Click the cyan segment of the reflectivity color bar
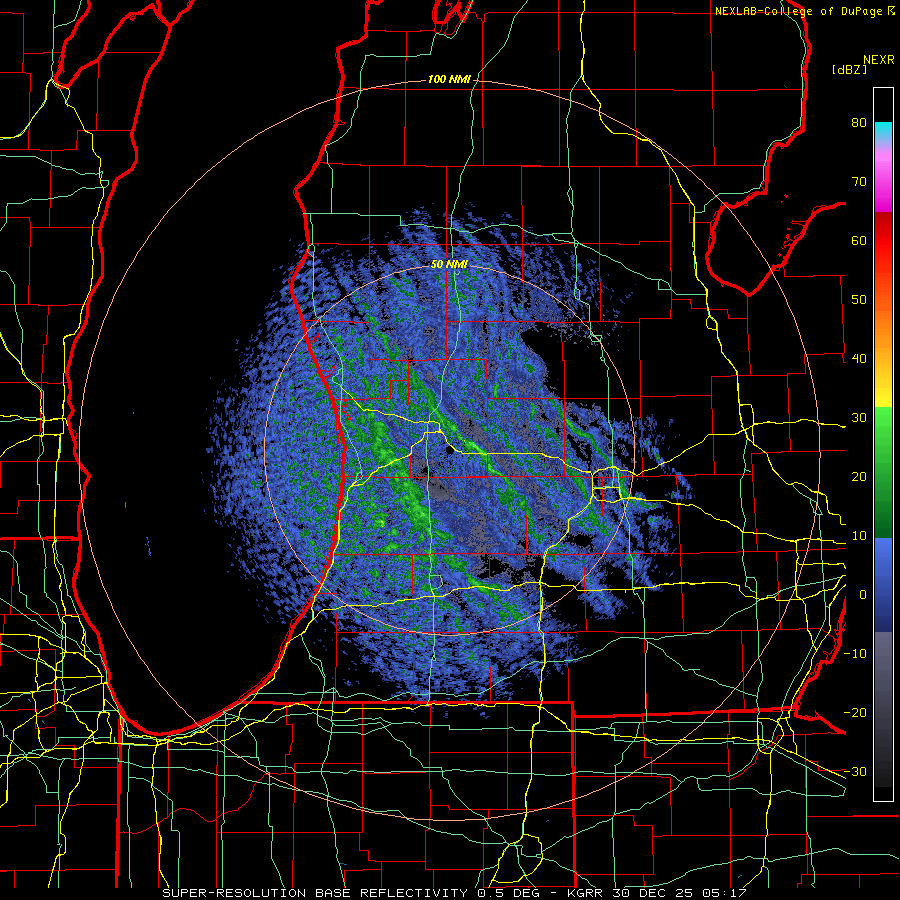900x900 pixels. 883,129
